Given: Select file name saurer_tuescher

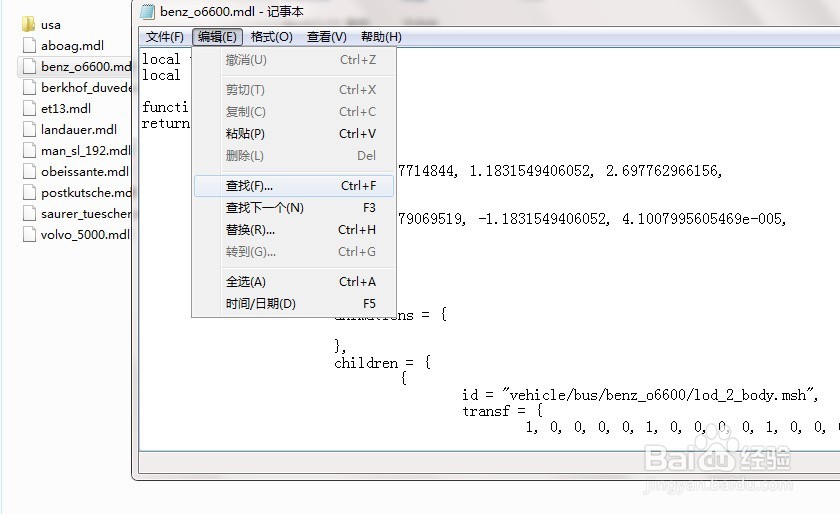Looking at the screenshot, I should tap(86, 213).
